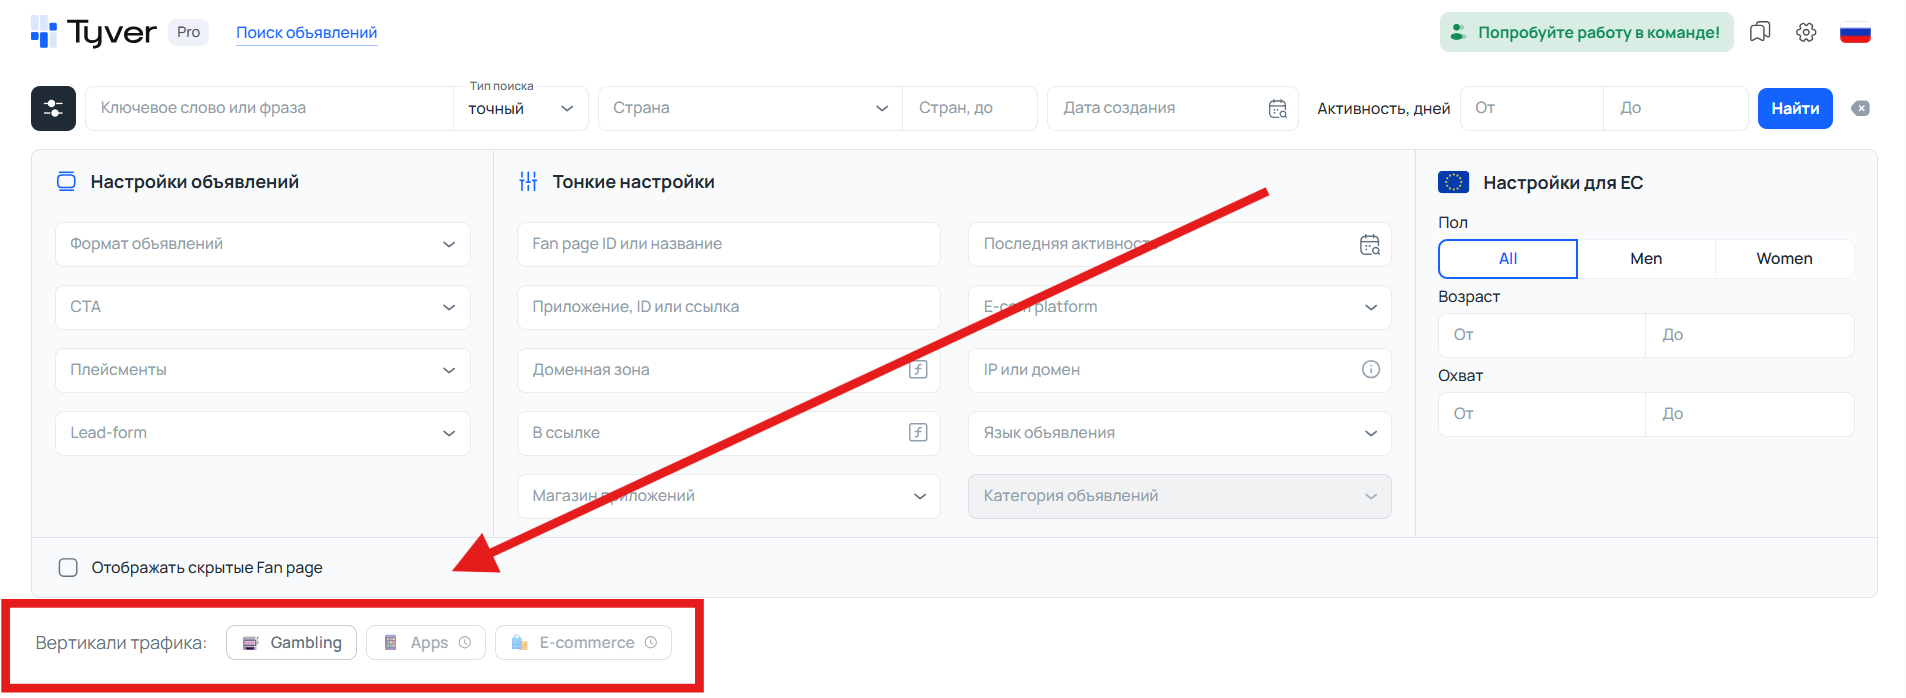Open the settings gear icon
Image resolution: width=1906 pixels, height=698 pixels.
(1806, 32)
